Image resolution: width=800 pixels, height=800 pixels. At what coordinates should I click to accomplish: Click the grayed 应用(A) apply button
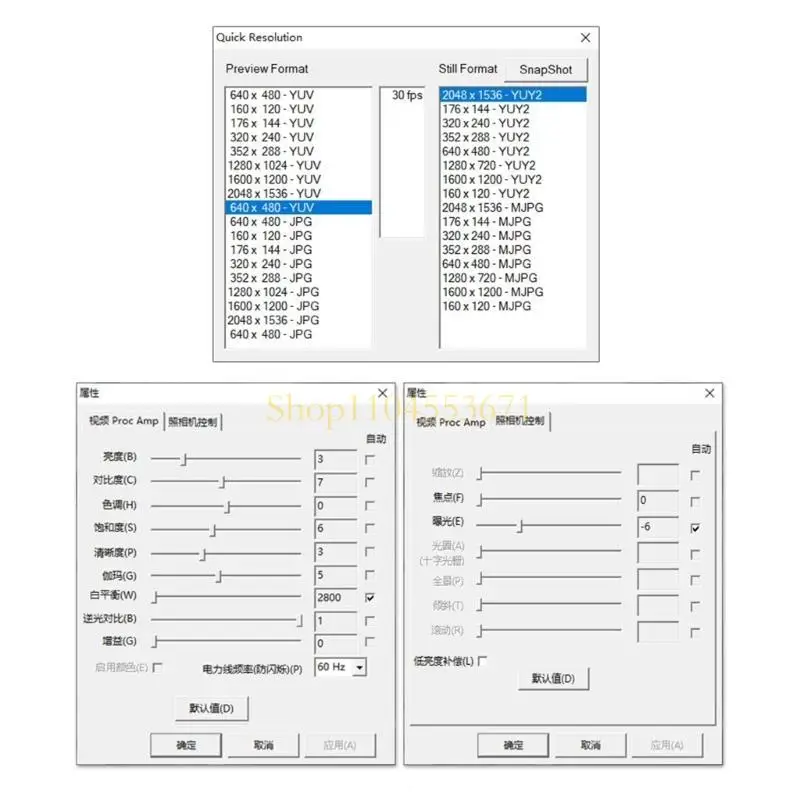point(342,744)
